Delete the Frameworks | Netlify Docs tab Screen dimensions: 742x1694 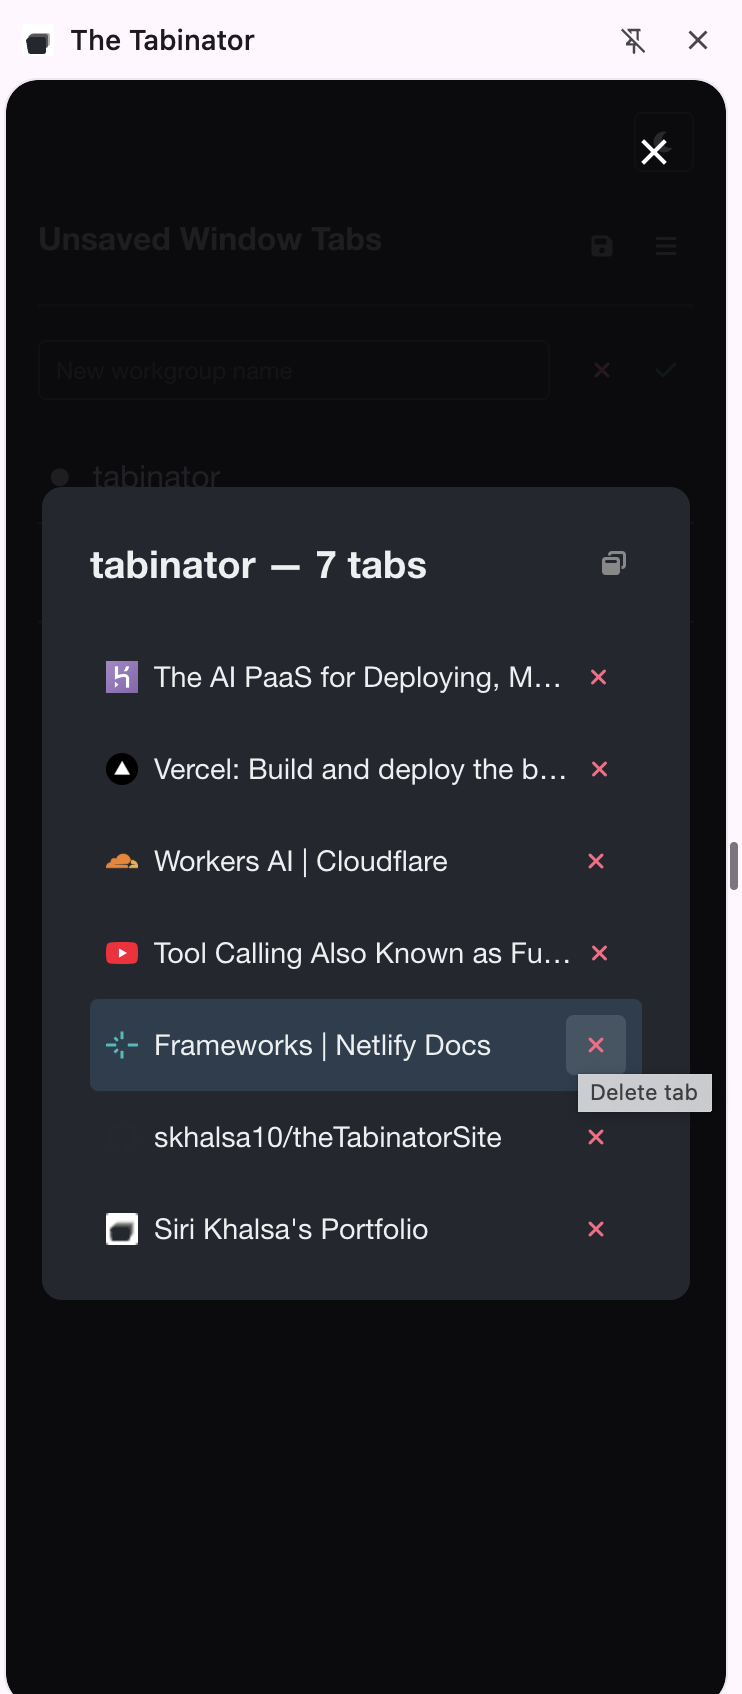[596, 1045]
